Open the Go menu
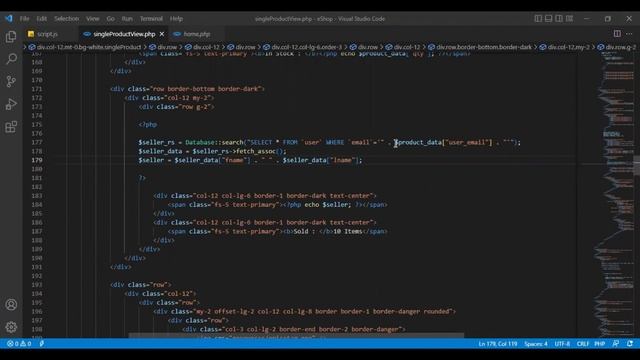 coord(111,19)
